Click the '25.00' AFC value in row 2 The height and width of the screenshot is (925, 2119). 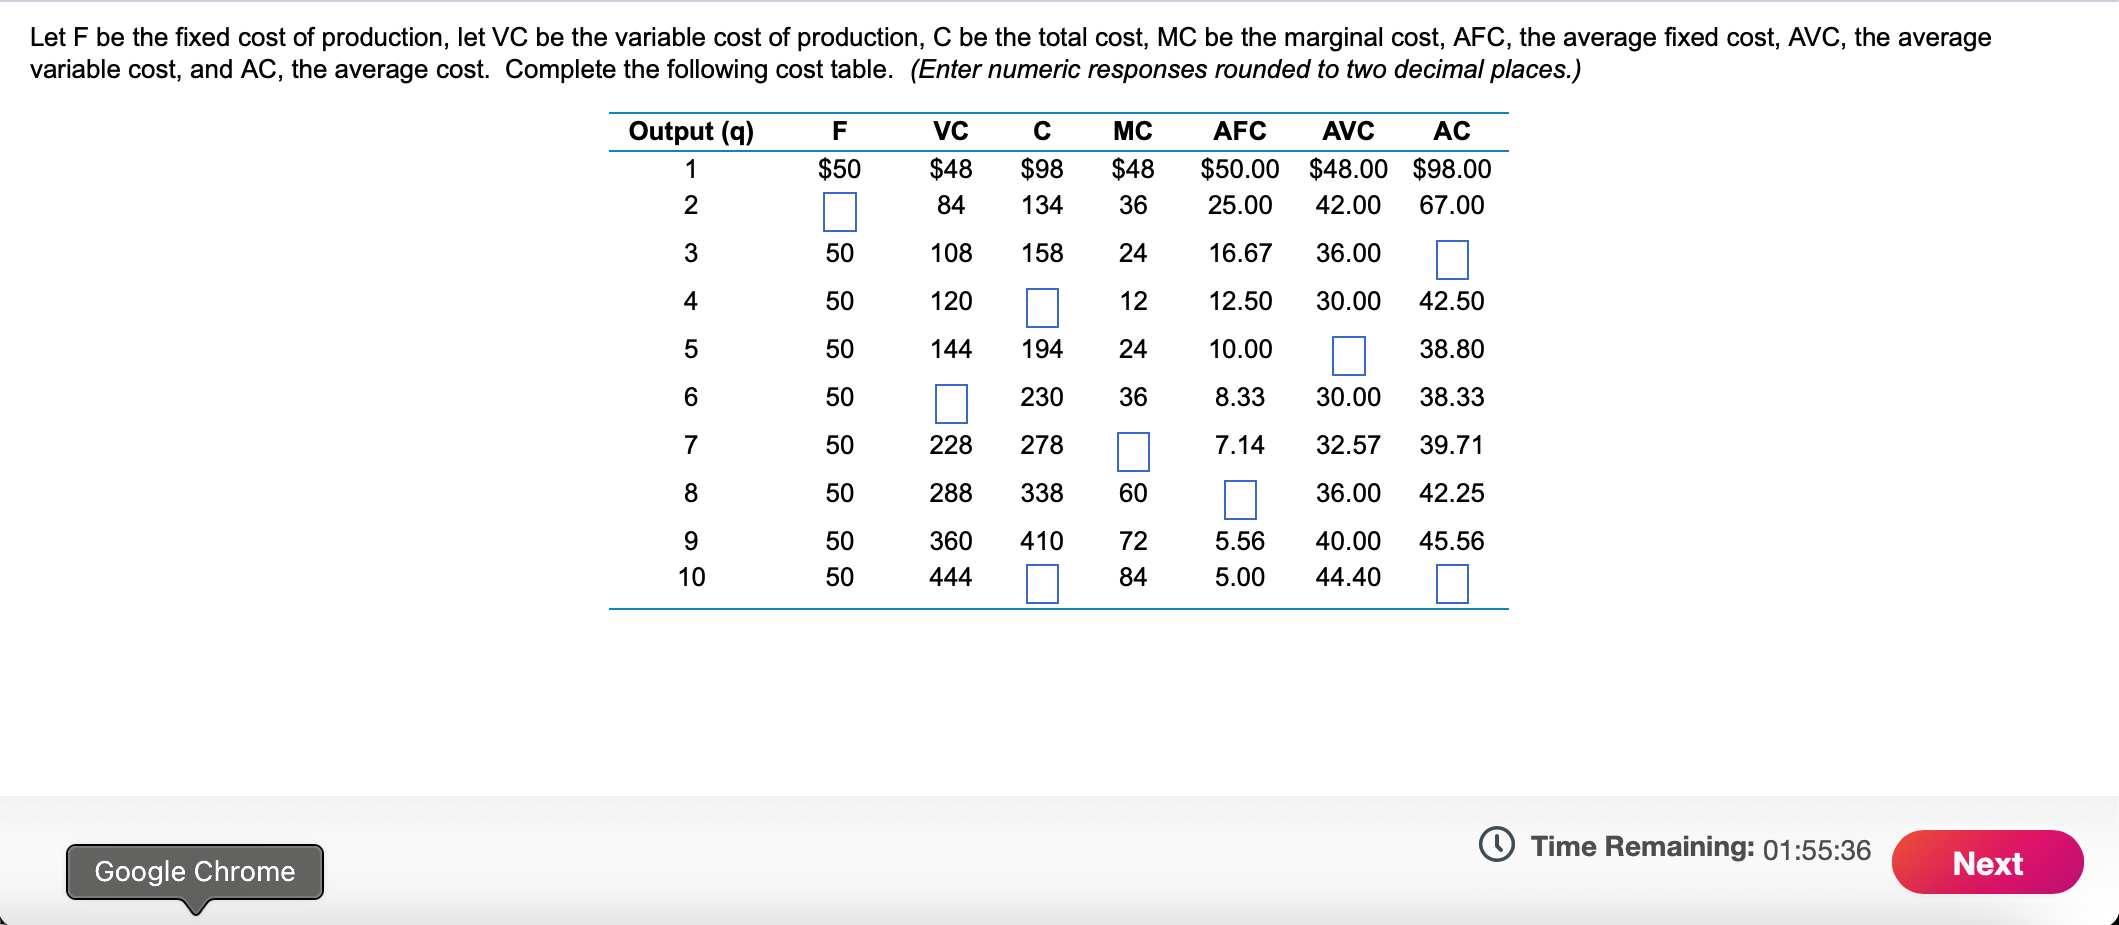point(1240,205)
